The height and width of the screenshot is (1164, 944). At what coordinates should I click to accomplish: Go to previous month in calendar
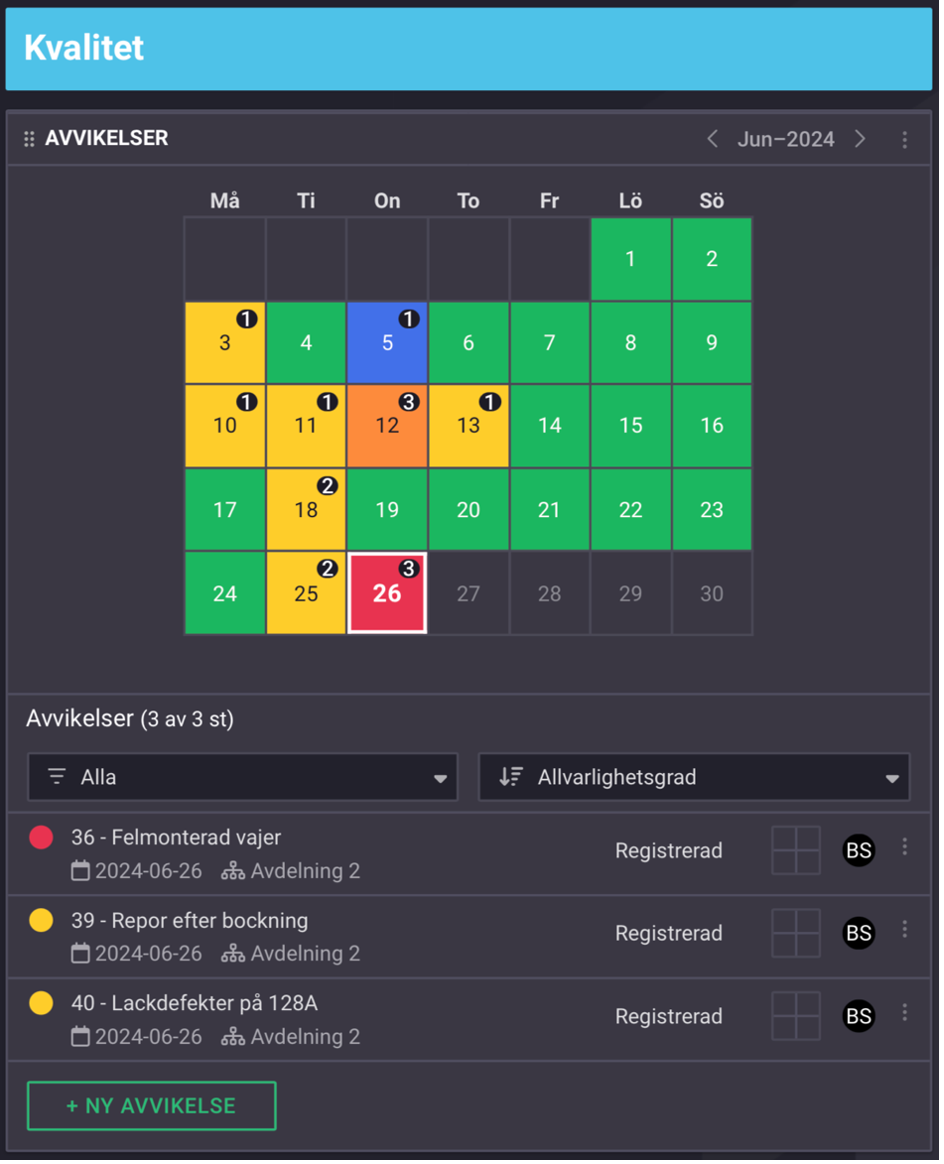click(712, 139)
